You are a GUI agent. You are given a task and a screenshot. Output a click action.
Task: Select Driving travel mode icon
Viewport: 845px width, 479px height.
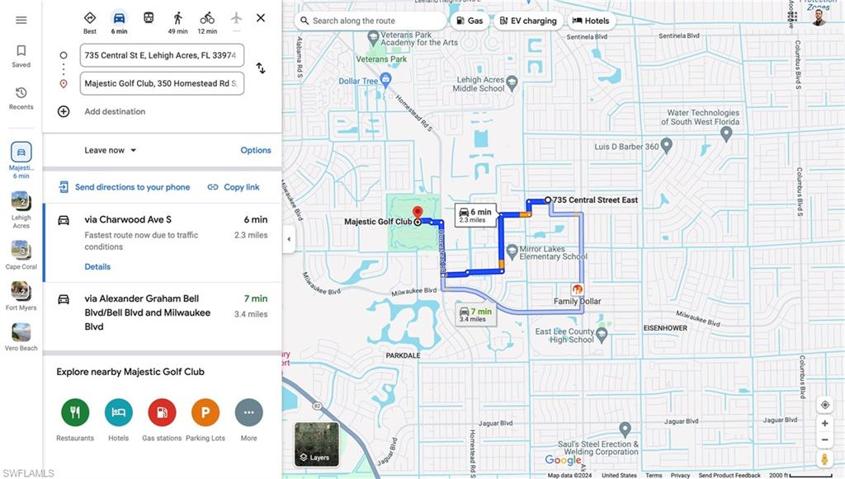coord(119,23)
